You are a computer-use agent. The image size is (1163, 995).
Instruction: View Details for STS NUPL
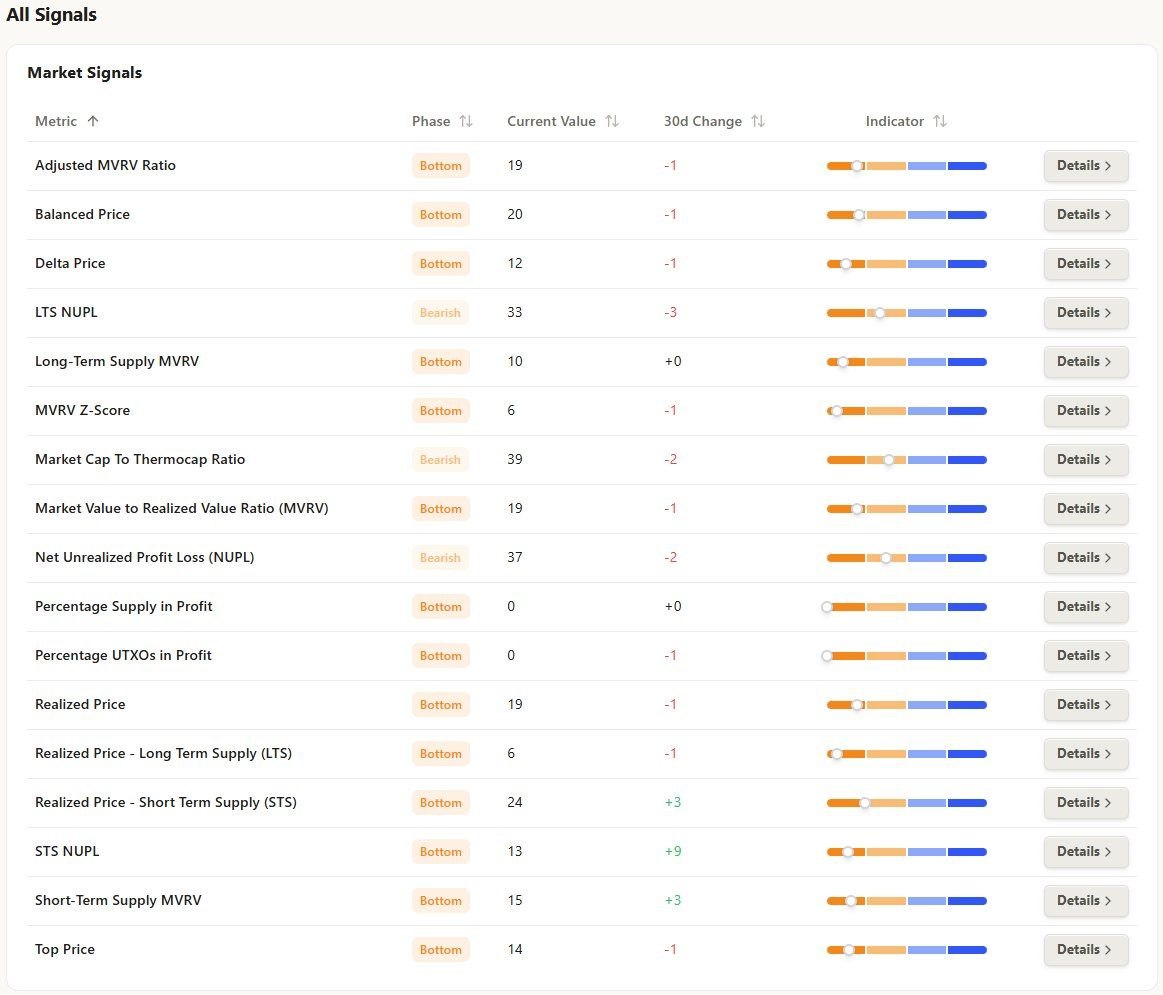click(1086, 851)
